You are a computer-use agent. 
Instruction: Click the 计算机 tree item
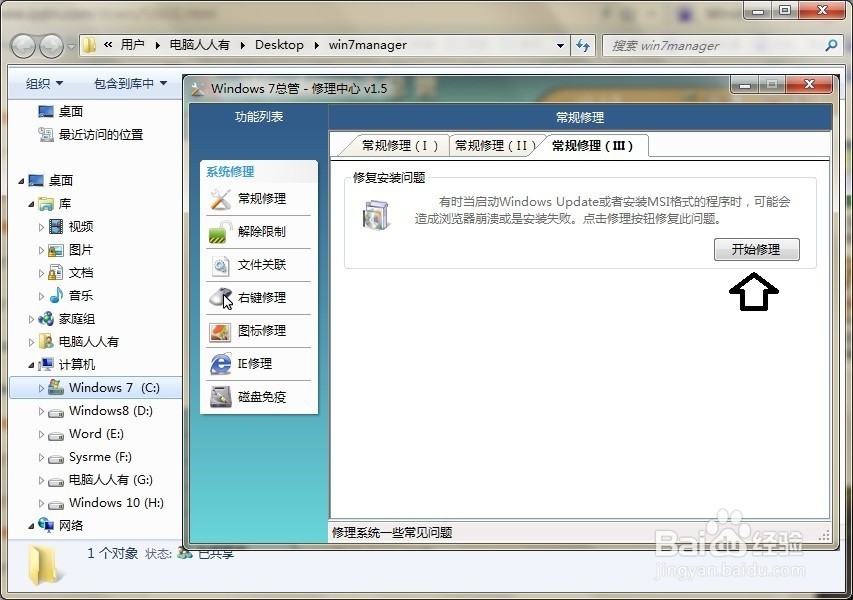[x=67, y=364]
